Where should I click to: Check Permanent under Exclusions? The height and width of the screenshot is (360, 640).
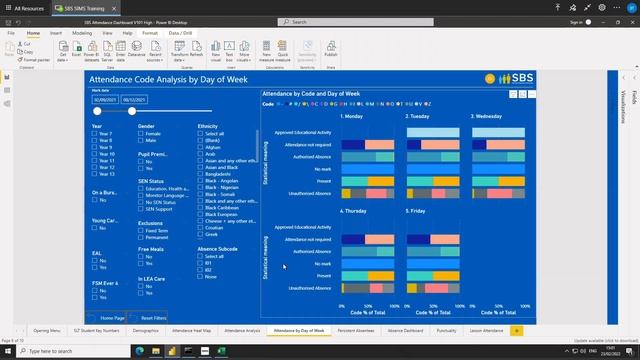point(140,237)
